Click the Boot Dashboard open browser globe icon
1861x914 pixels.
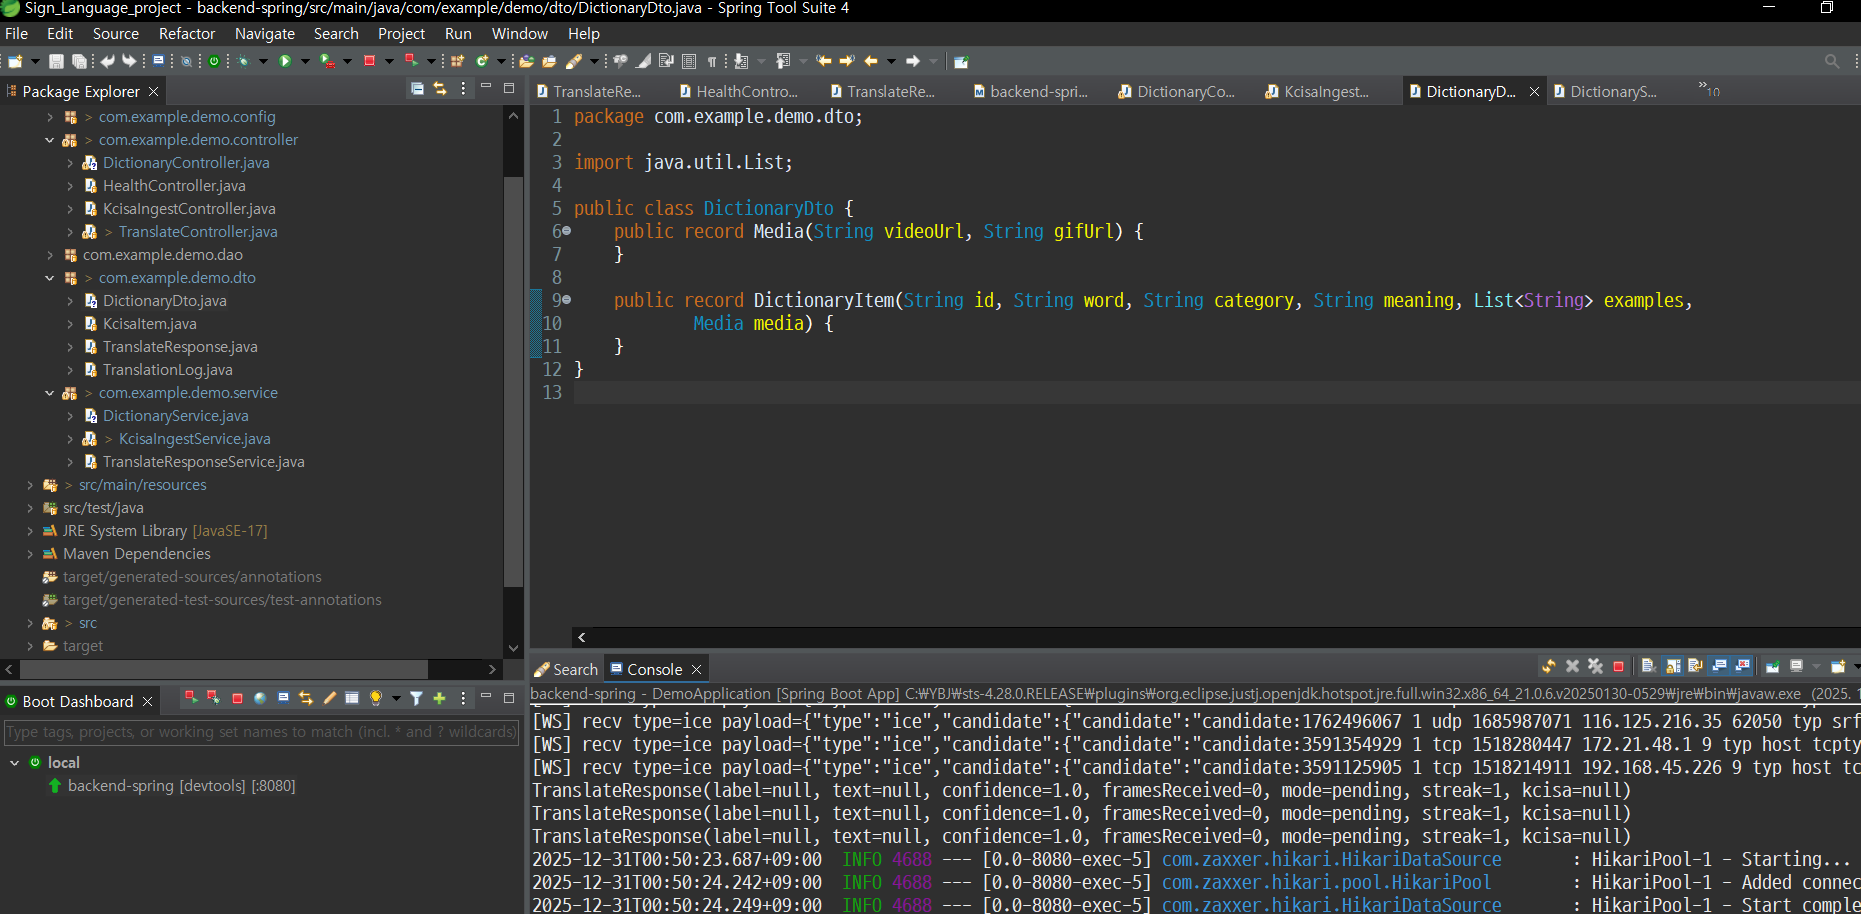(260, 698)
